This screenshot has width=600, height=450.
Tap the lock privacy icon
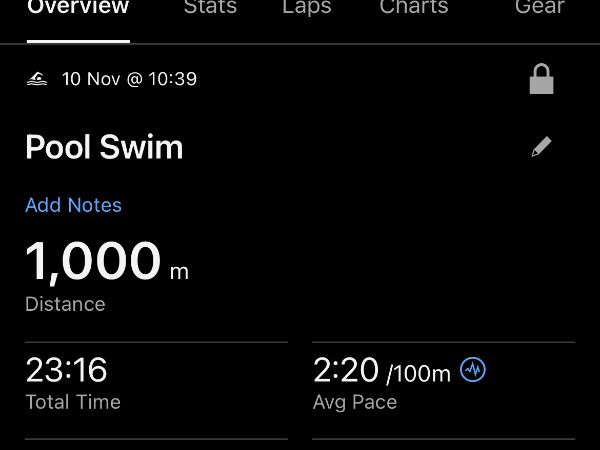click(x=541, y=80)
